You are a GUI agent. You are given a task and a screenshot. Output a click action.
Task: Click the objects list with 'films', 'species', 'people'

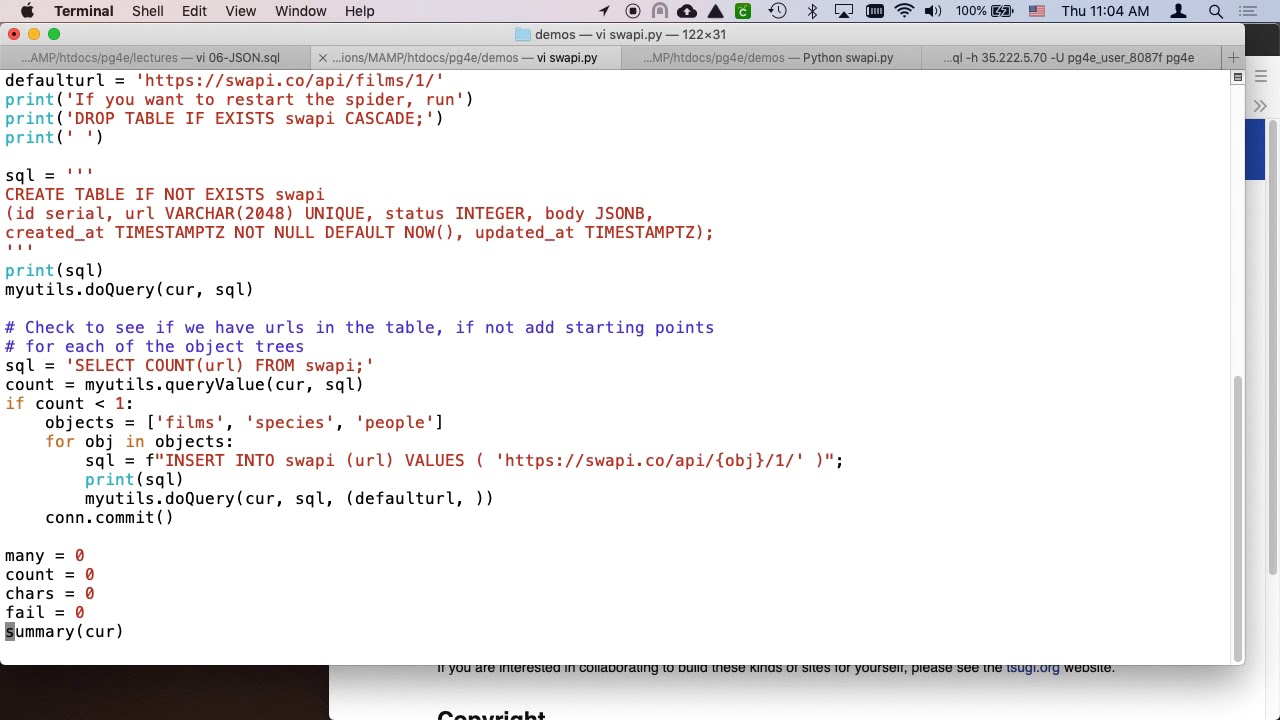click(244, 423)
